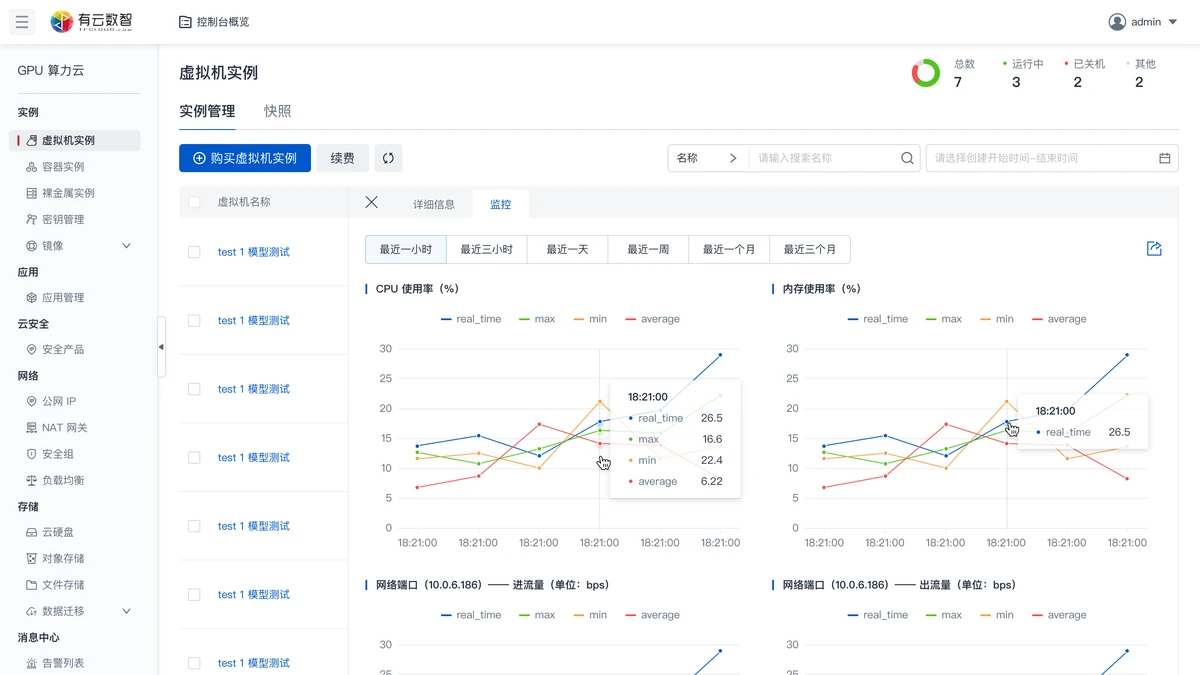Screen dimensions: 1200x675
Task: Click the 数据迁移 sidebar icon
Action: [32, 611]
